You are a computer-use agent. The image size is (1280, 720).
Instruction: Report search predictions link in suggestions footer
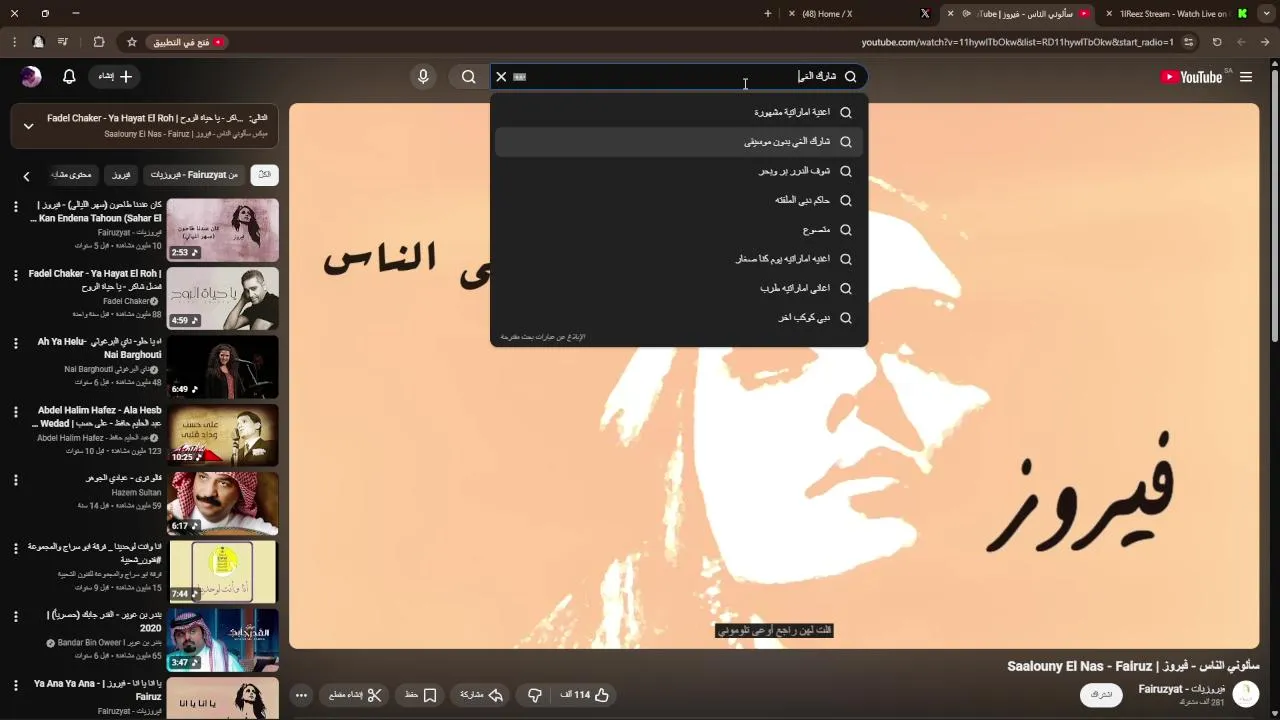click(x=543, y=337)
